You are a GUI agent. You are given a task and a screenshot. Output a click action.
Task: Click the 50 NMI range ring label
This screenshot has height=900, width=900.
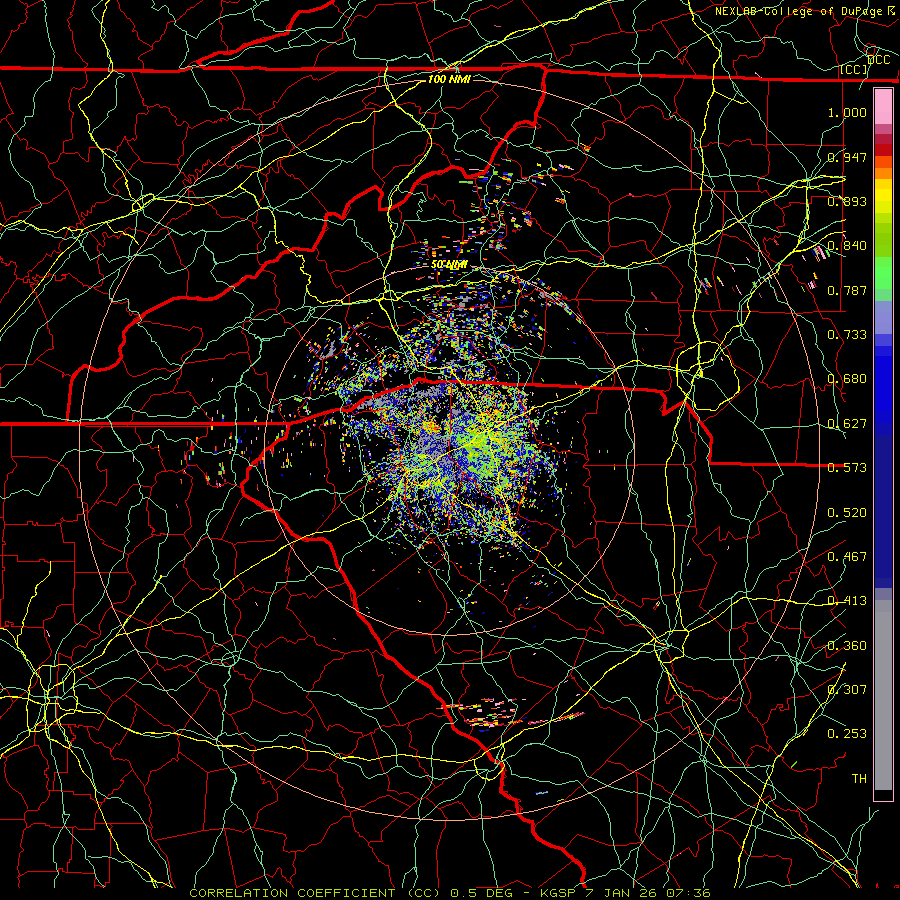449,265
